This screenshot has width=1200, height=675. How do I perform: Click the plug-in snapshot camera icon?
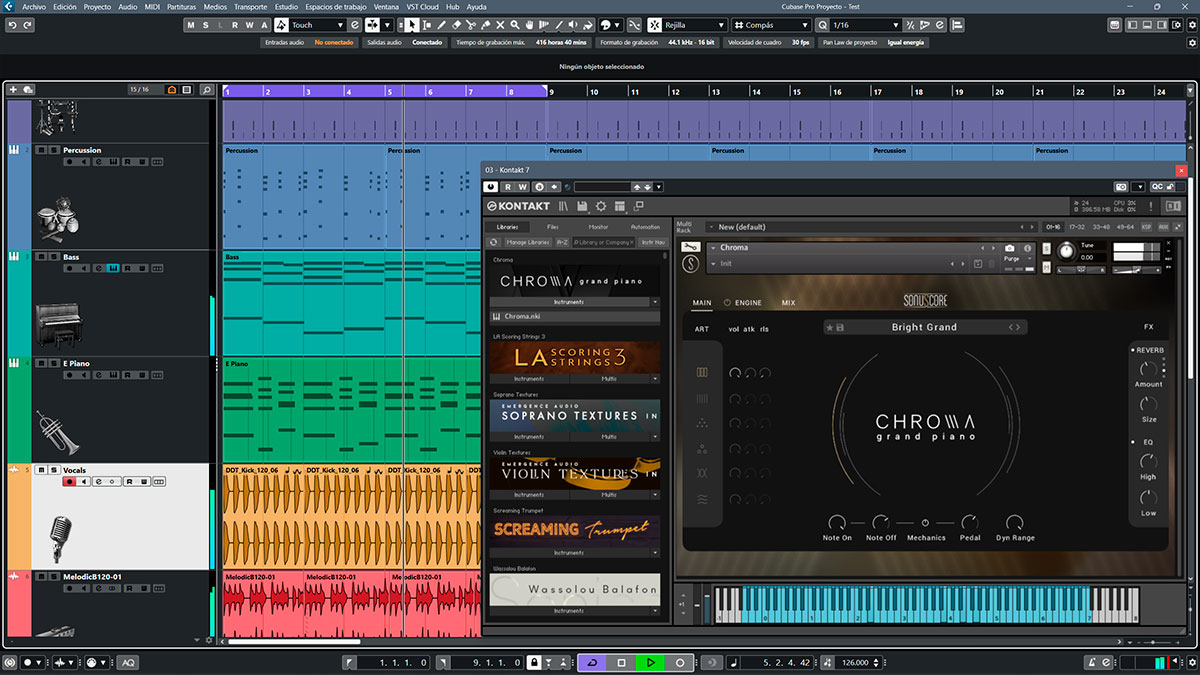click(1122, 186)
